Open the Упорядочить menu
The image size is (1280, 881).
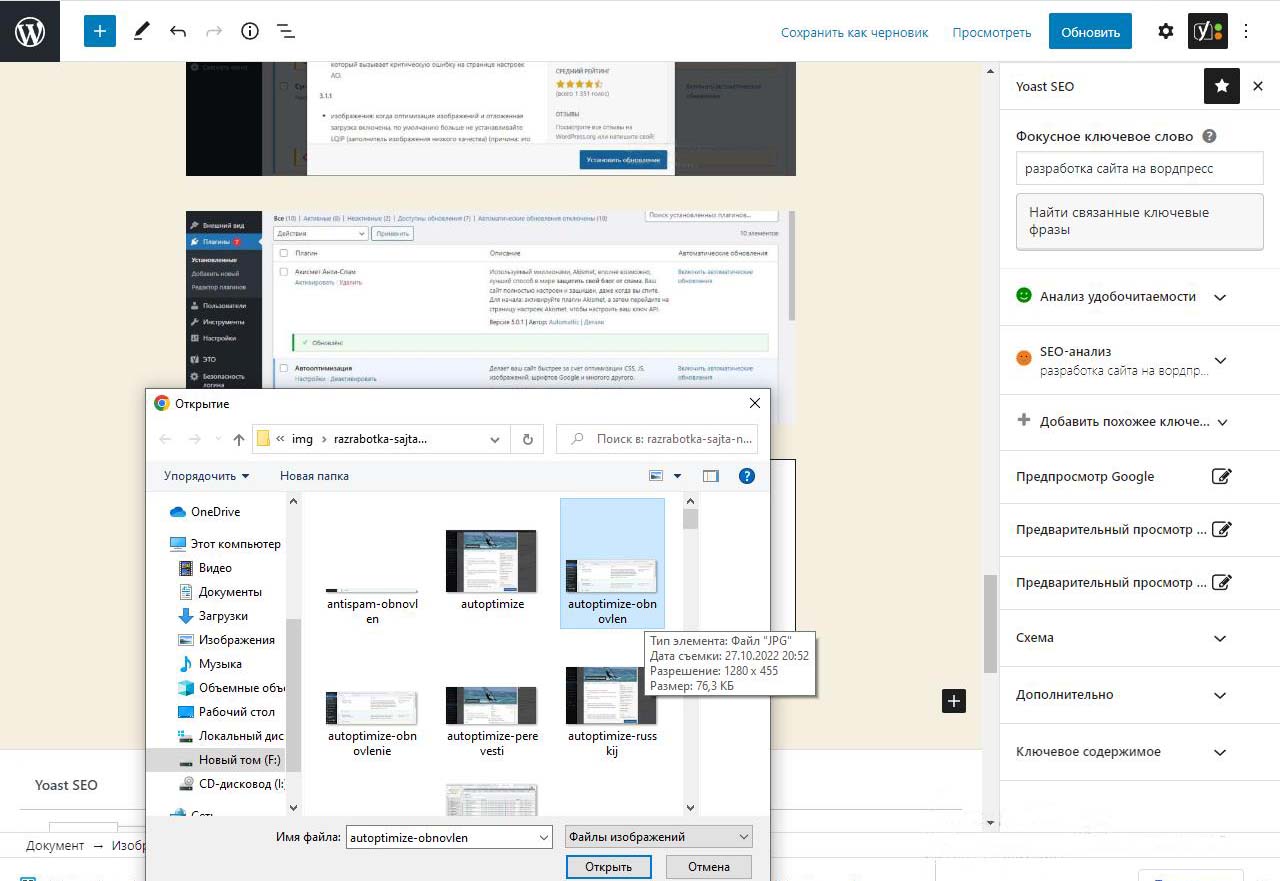click(206, 476)
